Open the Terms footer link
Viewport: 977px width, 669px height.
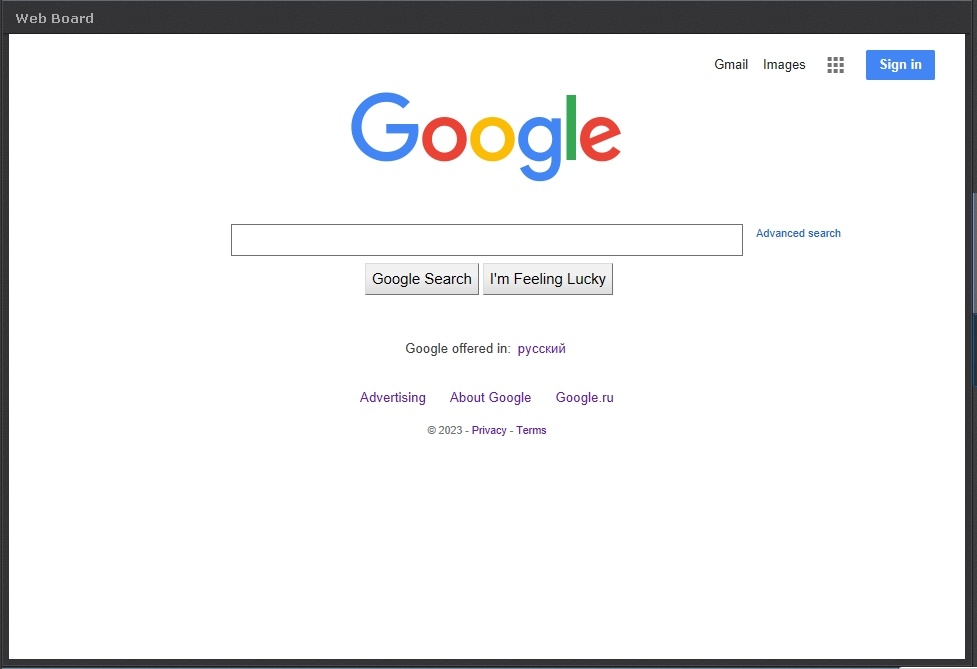coord(531,431)
